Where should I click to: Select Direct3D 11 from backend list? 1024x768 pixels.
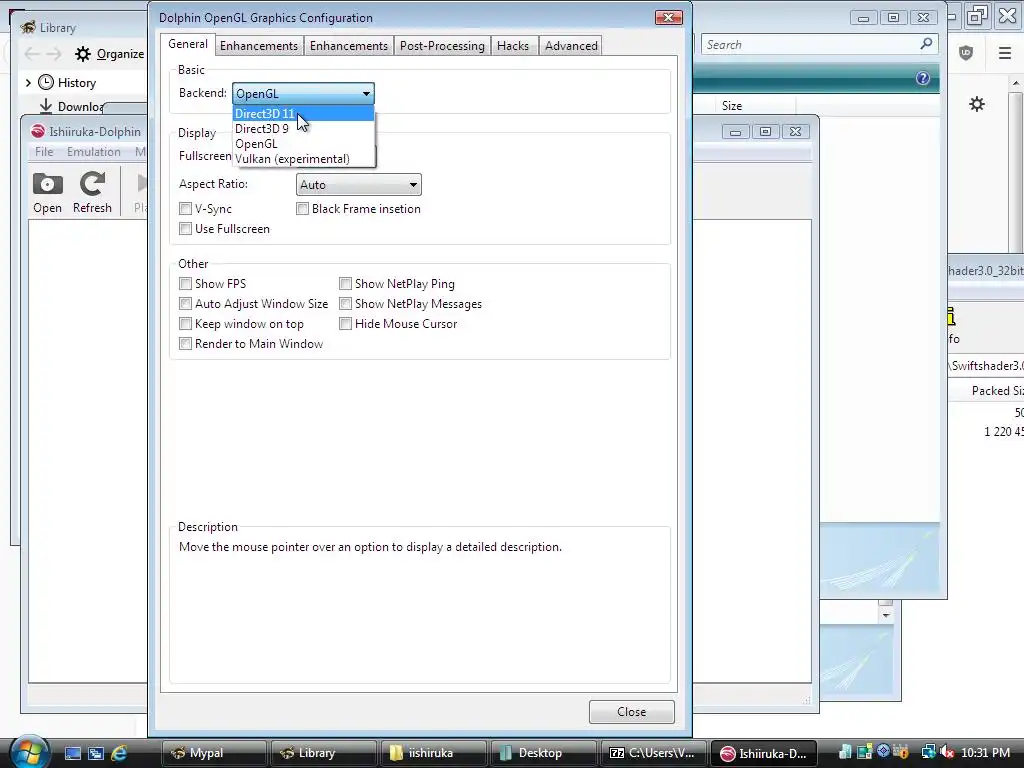click(304, 114)
